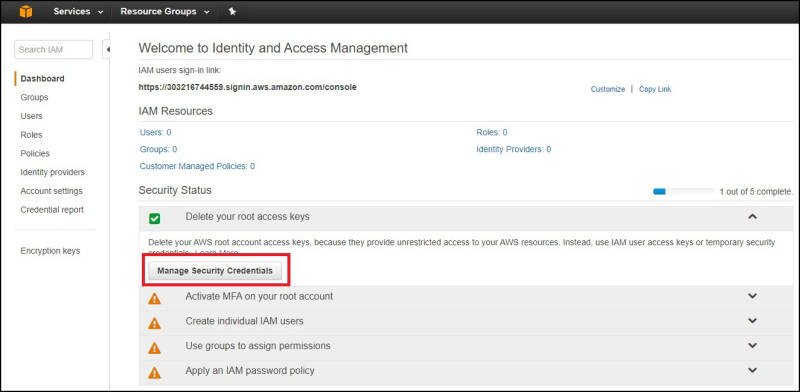This screenshot has height=392, width=800.
Task: Click the Manage Security Credentials button
Action: coord(215,271)
